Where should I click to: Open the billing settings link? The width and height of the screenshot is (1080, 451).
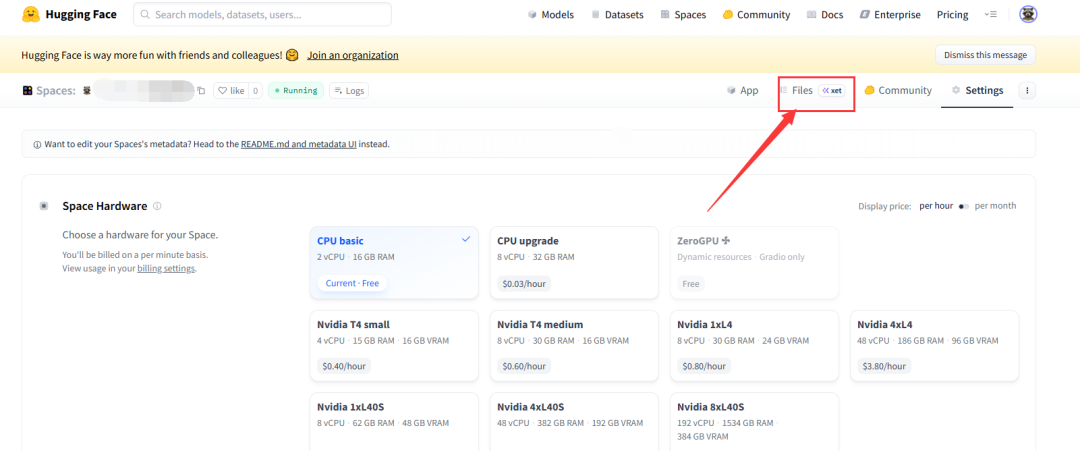(x=166, y=269)
